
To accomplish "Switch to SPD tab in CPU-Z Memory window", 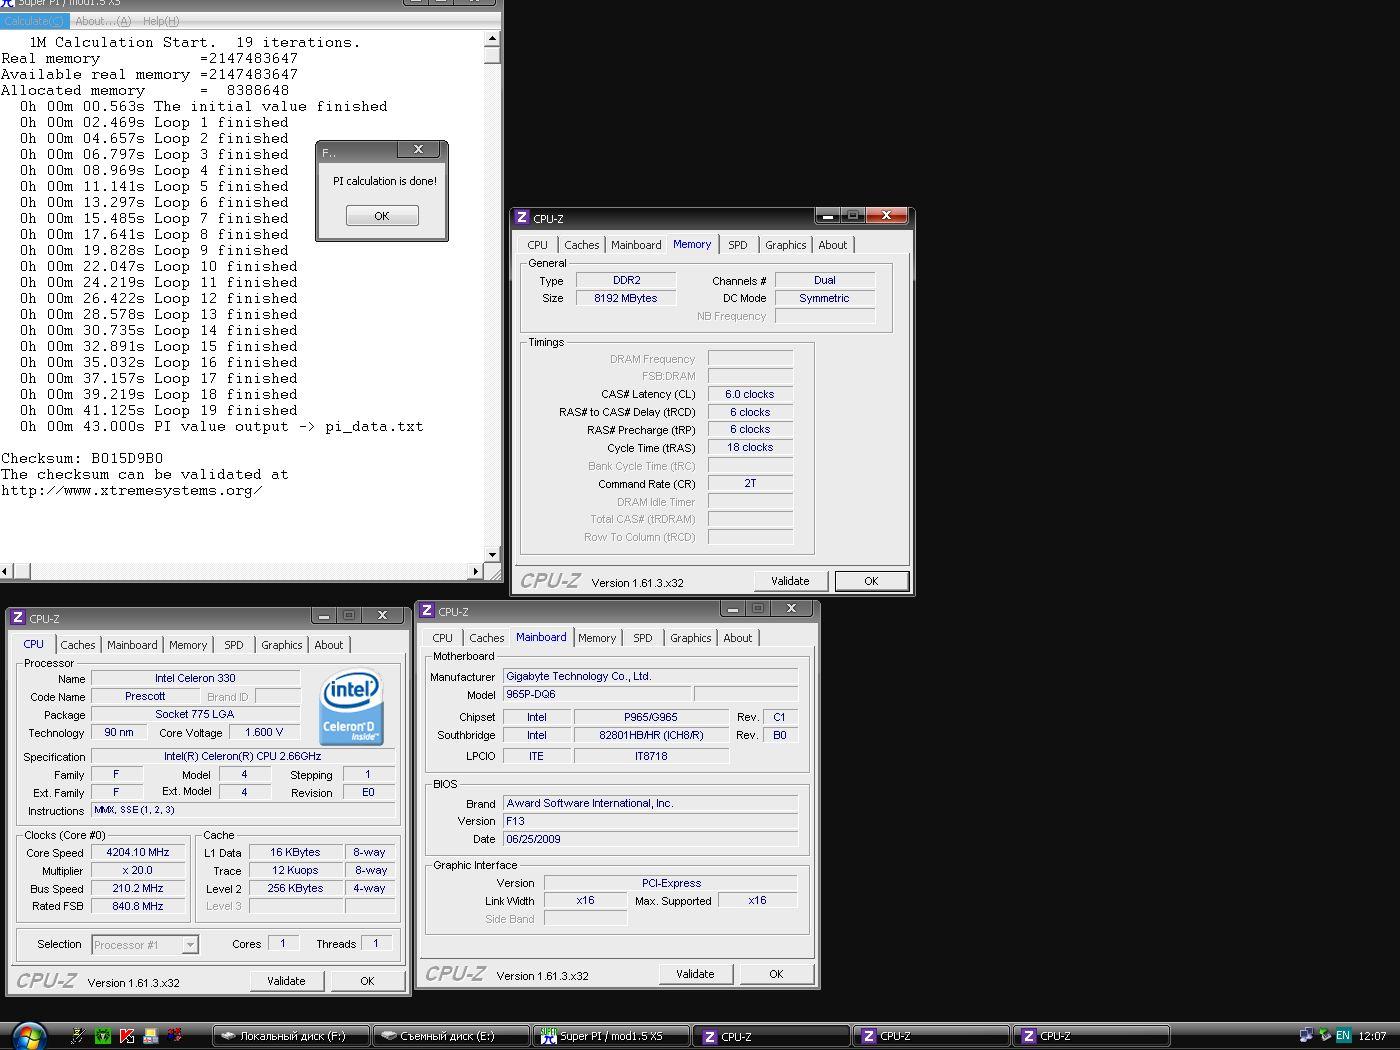I will pos(738,245).
